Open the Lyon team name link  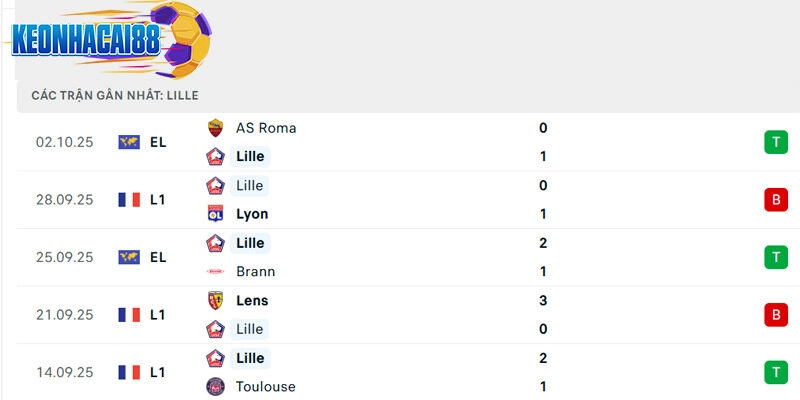[x=252, y=214]
